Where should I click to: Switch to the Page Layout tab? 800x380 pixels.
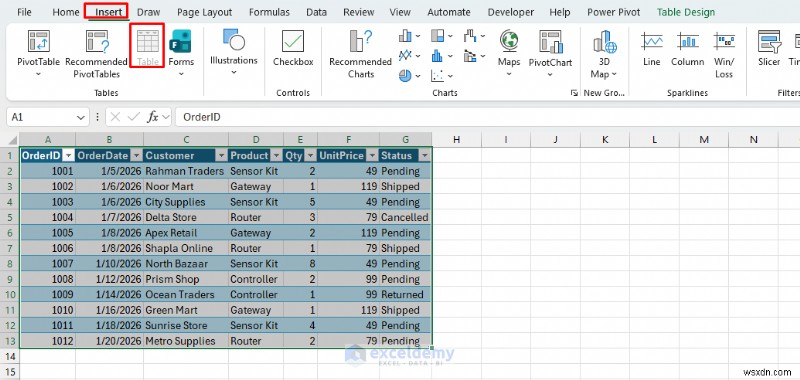(x=205, y=12)
